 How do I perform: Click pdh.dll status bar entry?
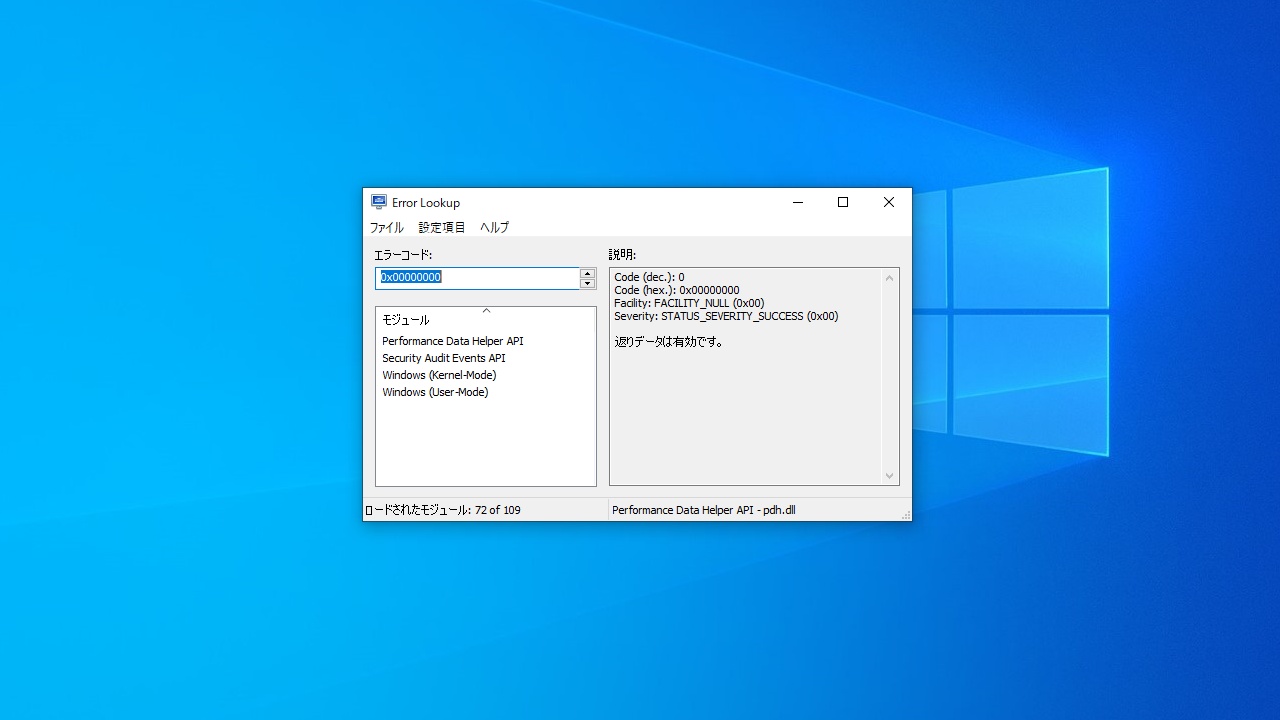click(704, 510)
